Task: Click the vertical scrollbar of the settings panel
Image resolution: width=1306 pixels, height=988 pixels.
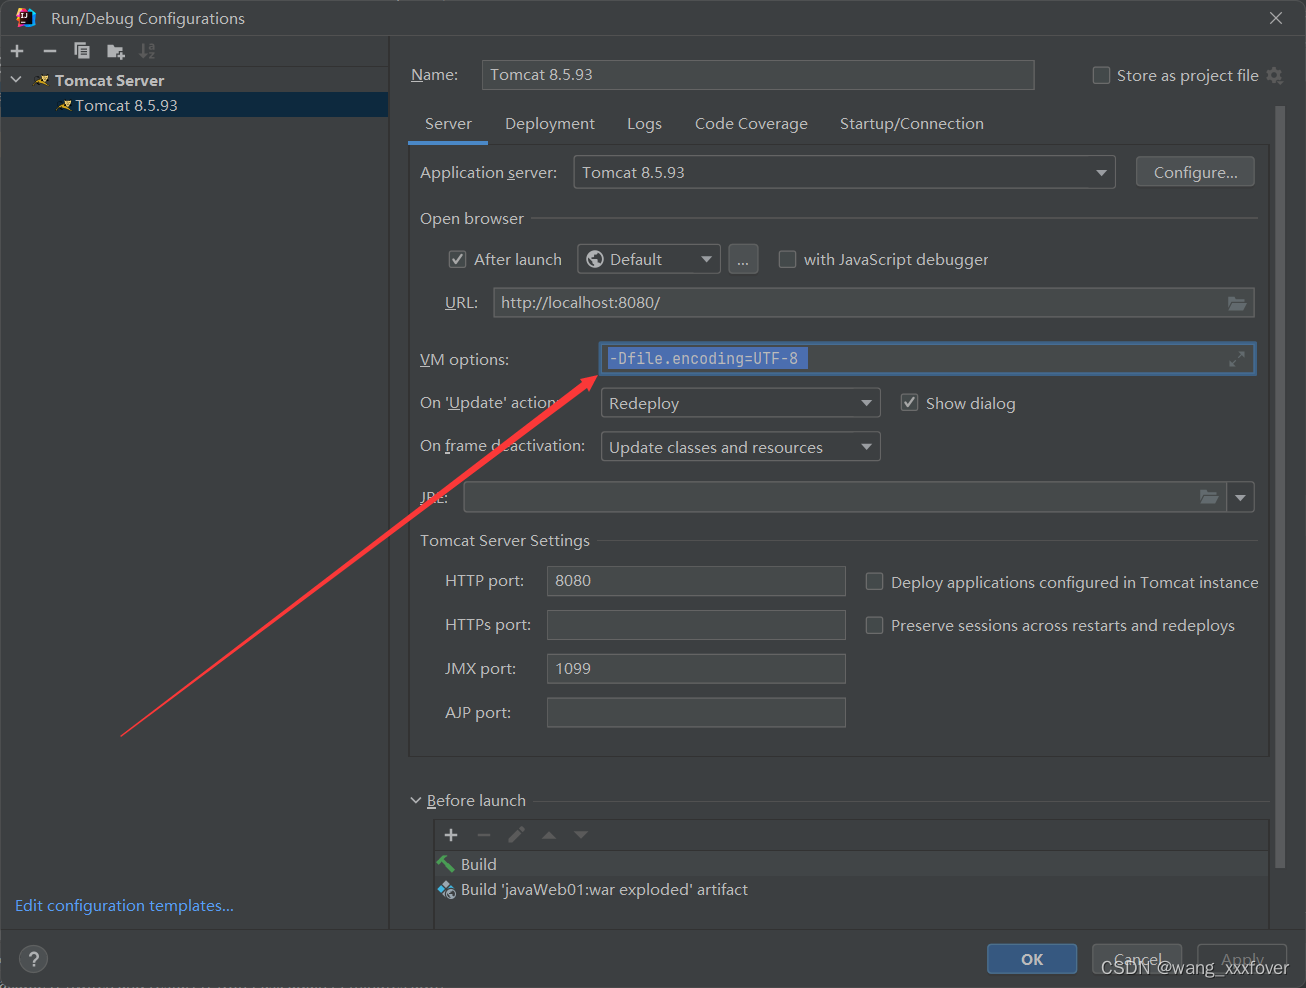Action: [1280, 486]
